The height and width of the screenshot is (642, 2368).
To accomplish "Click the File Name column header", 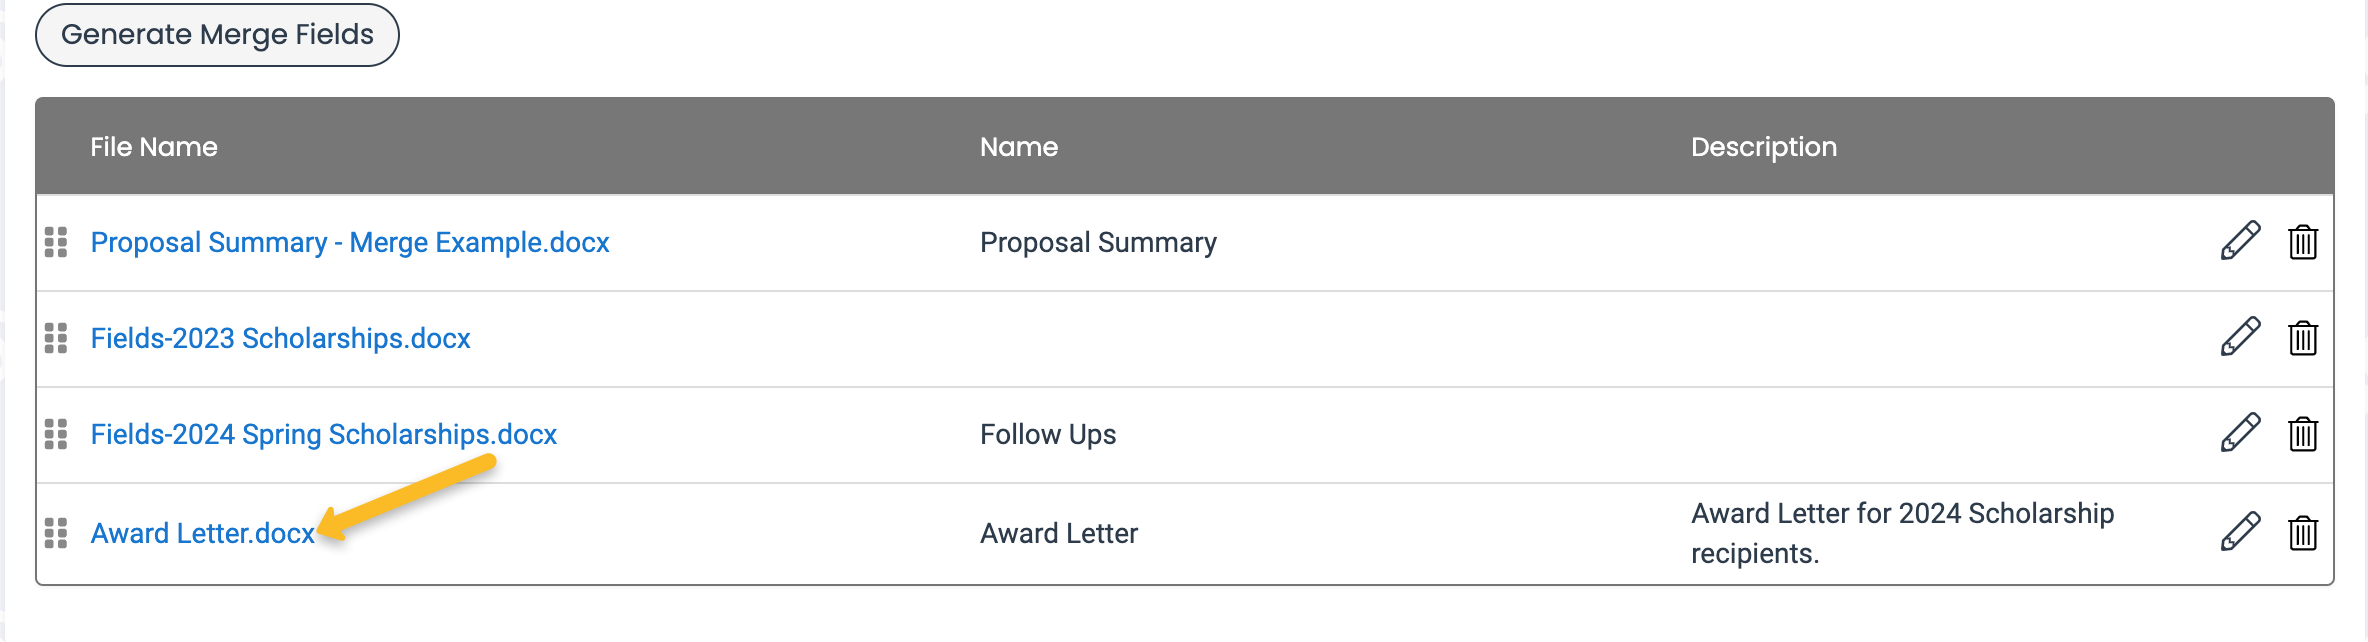I will 154,147.
